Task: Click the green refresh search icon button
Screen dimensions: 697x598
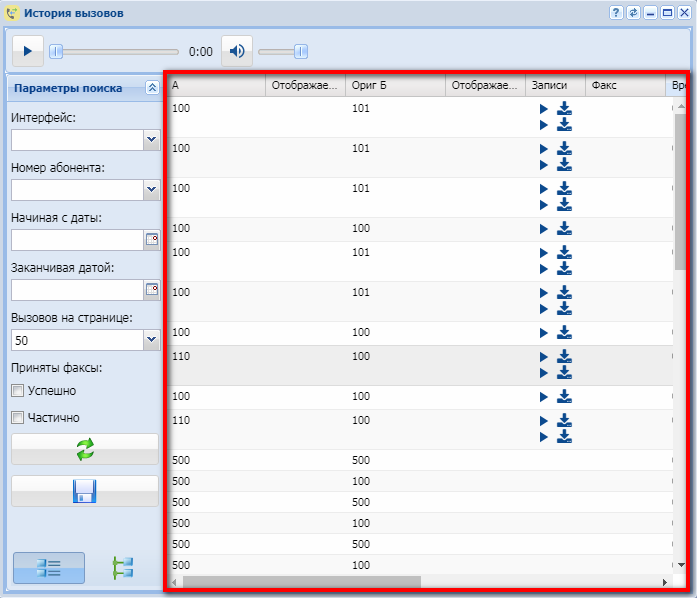Action: pyautogui.click(x=85, y=450)
